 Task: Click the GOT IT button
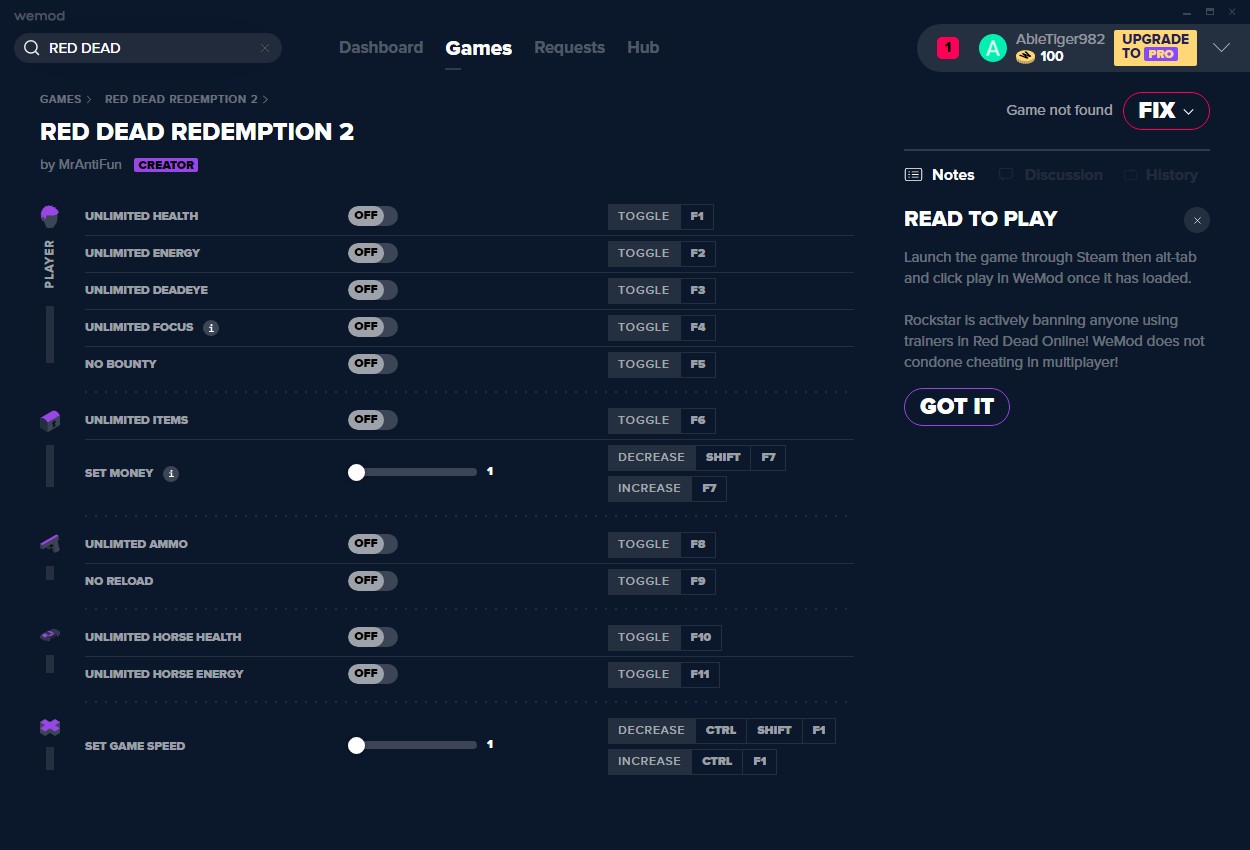(x=957, y=406)
